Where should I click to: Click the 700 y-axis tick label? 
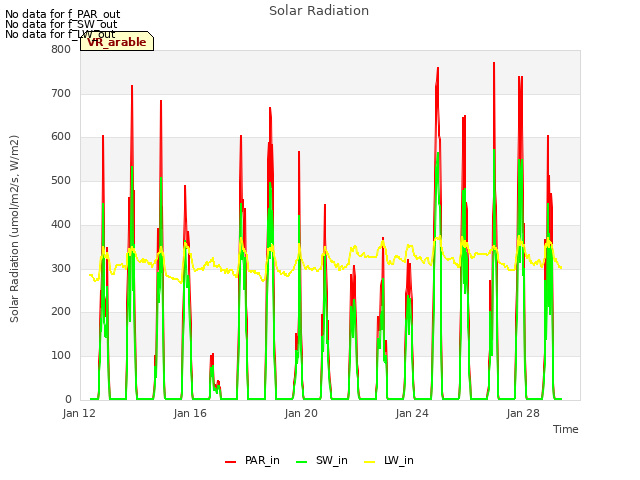61,93
